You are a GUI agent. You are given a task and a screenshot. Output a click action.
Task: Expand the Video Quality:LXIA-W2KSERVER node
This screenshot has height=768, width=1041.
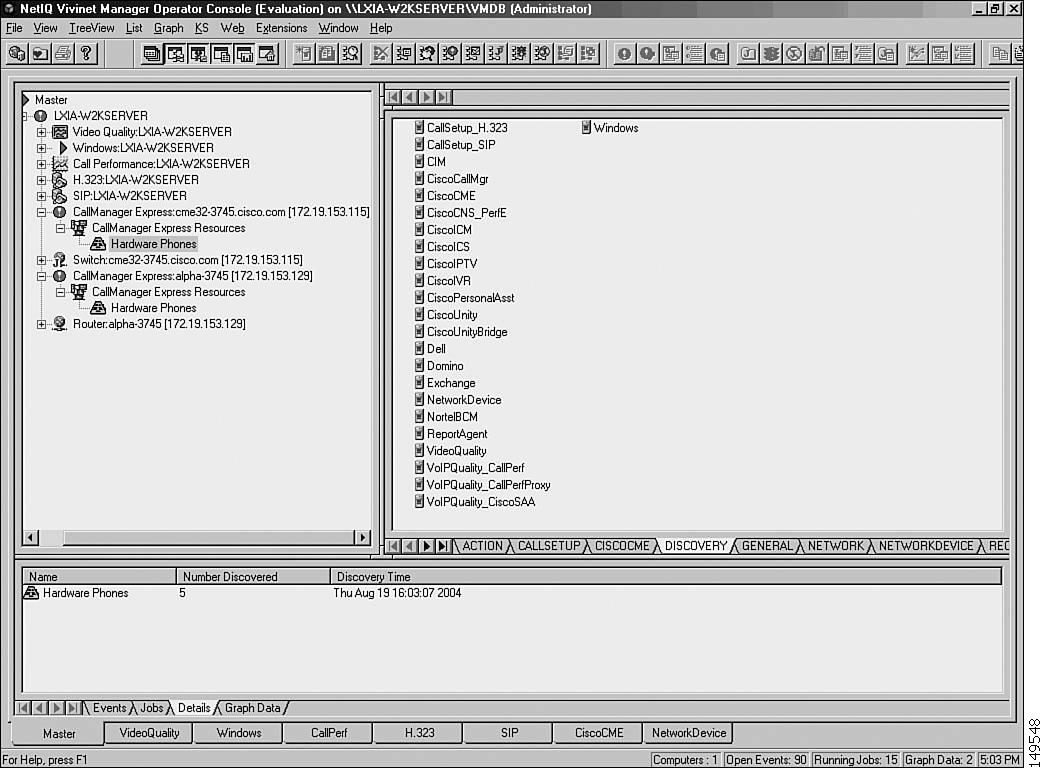pyautogui.click(x=41, y=132)
